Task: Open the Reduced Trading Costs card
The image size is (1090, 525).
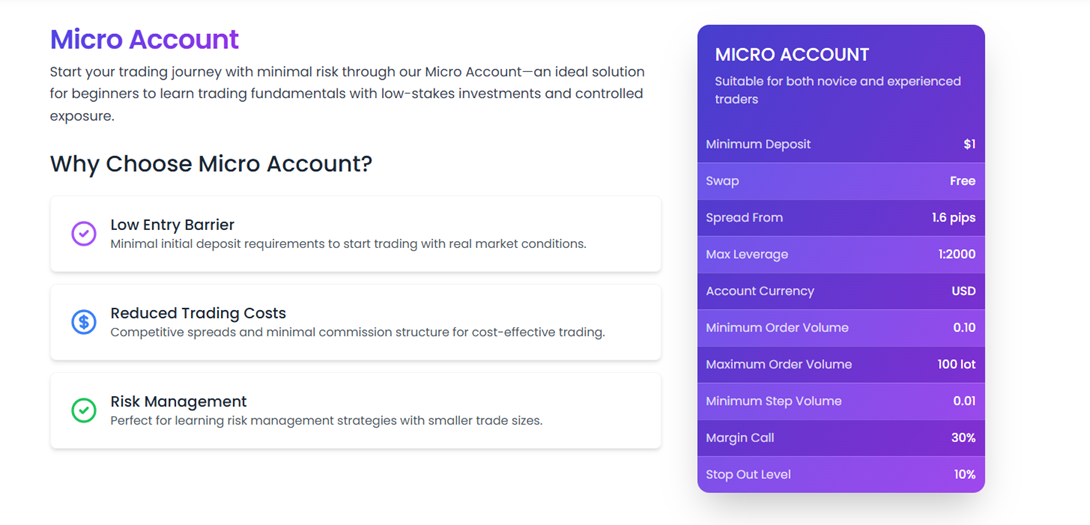Action: click(355, 322)
